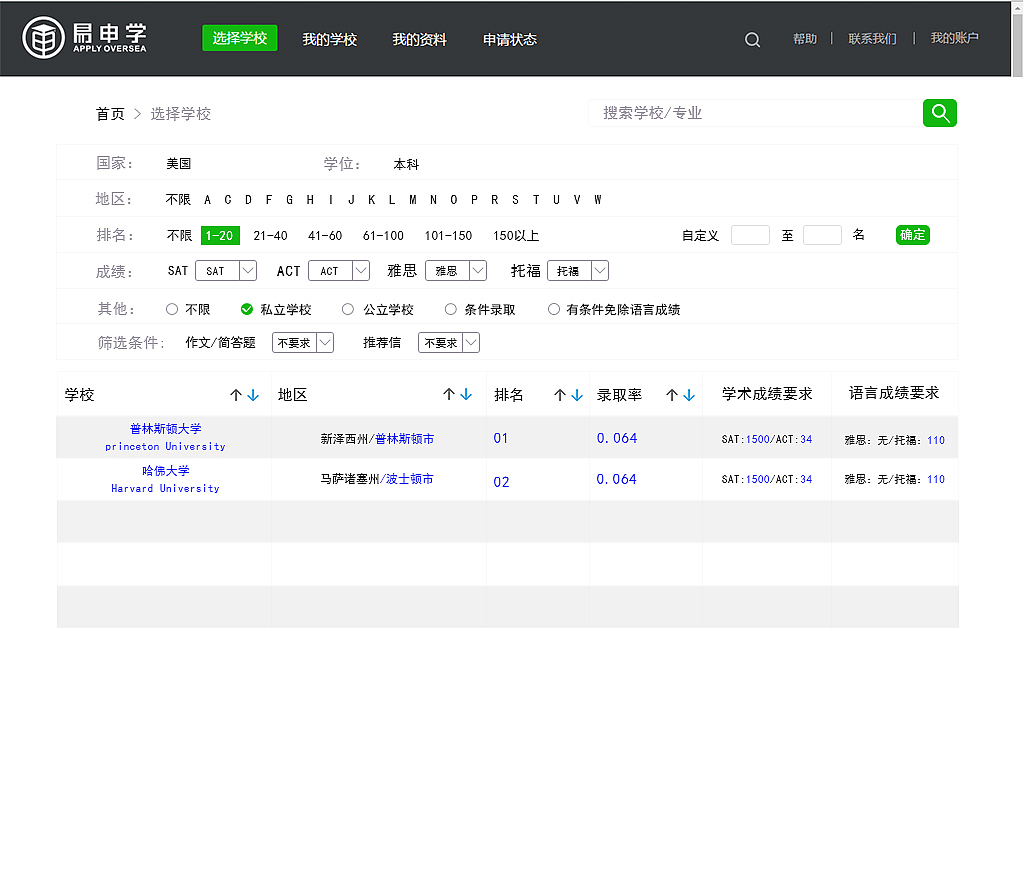Select 不限 in the 地区 row
Image resolution: width=1024 pixels, height=871 pixels.
click(178, 200)
